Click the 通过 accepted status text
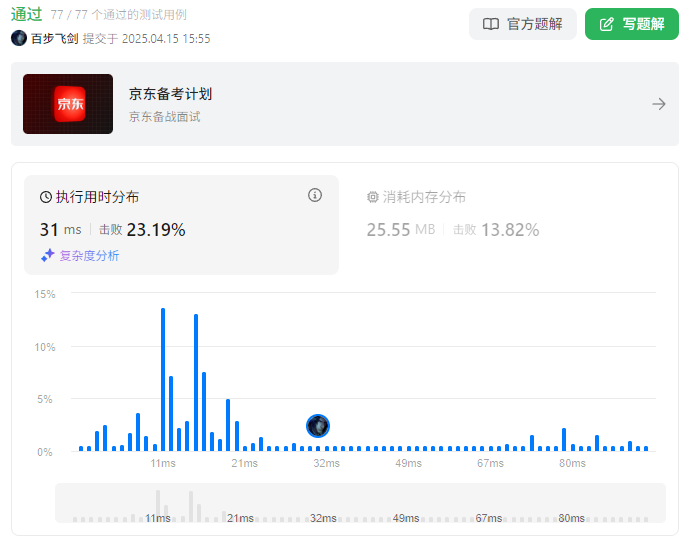Screen dimensions: 691x546 coord(26,14)
